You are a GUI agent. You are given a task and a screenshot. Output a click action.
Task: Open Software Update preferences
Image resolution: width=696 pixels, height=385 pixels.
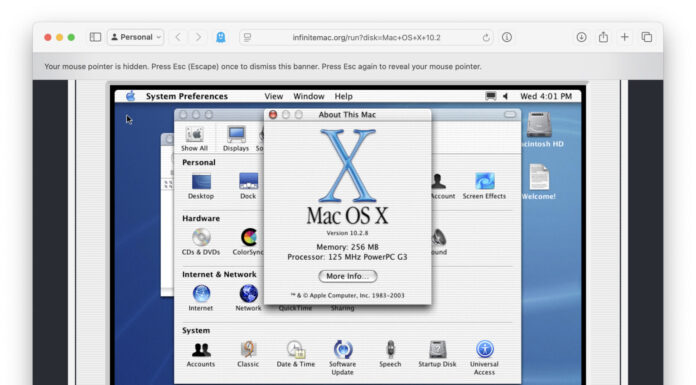(342, 357)
